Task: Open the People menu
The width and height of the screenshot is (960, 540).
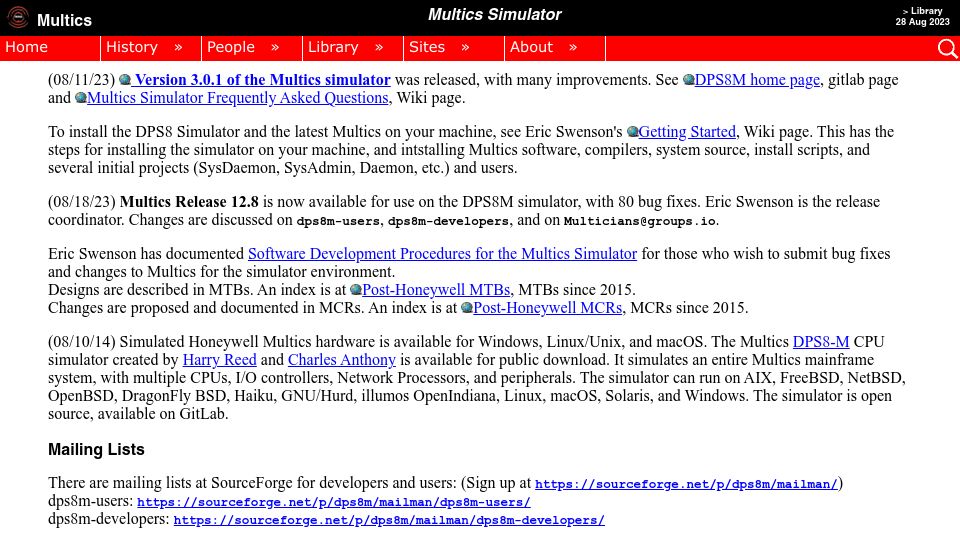Action: coord(252,48)
